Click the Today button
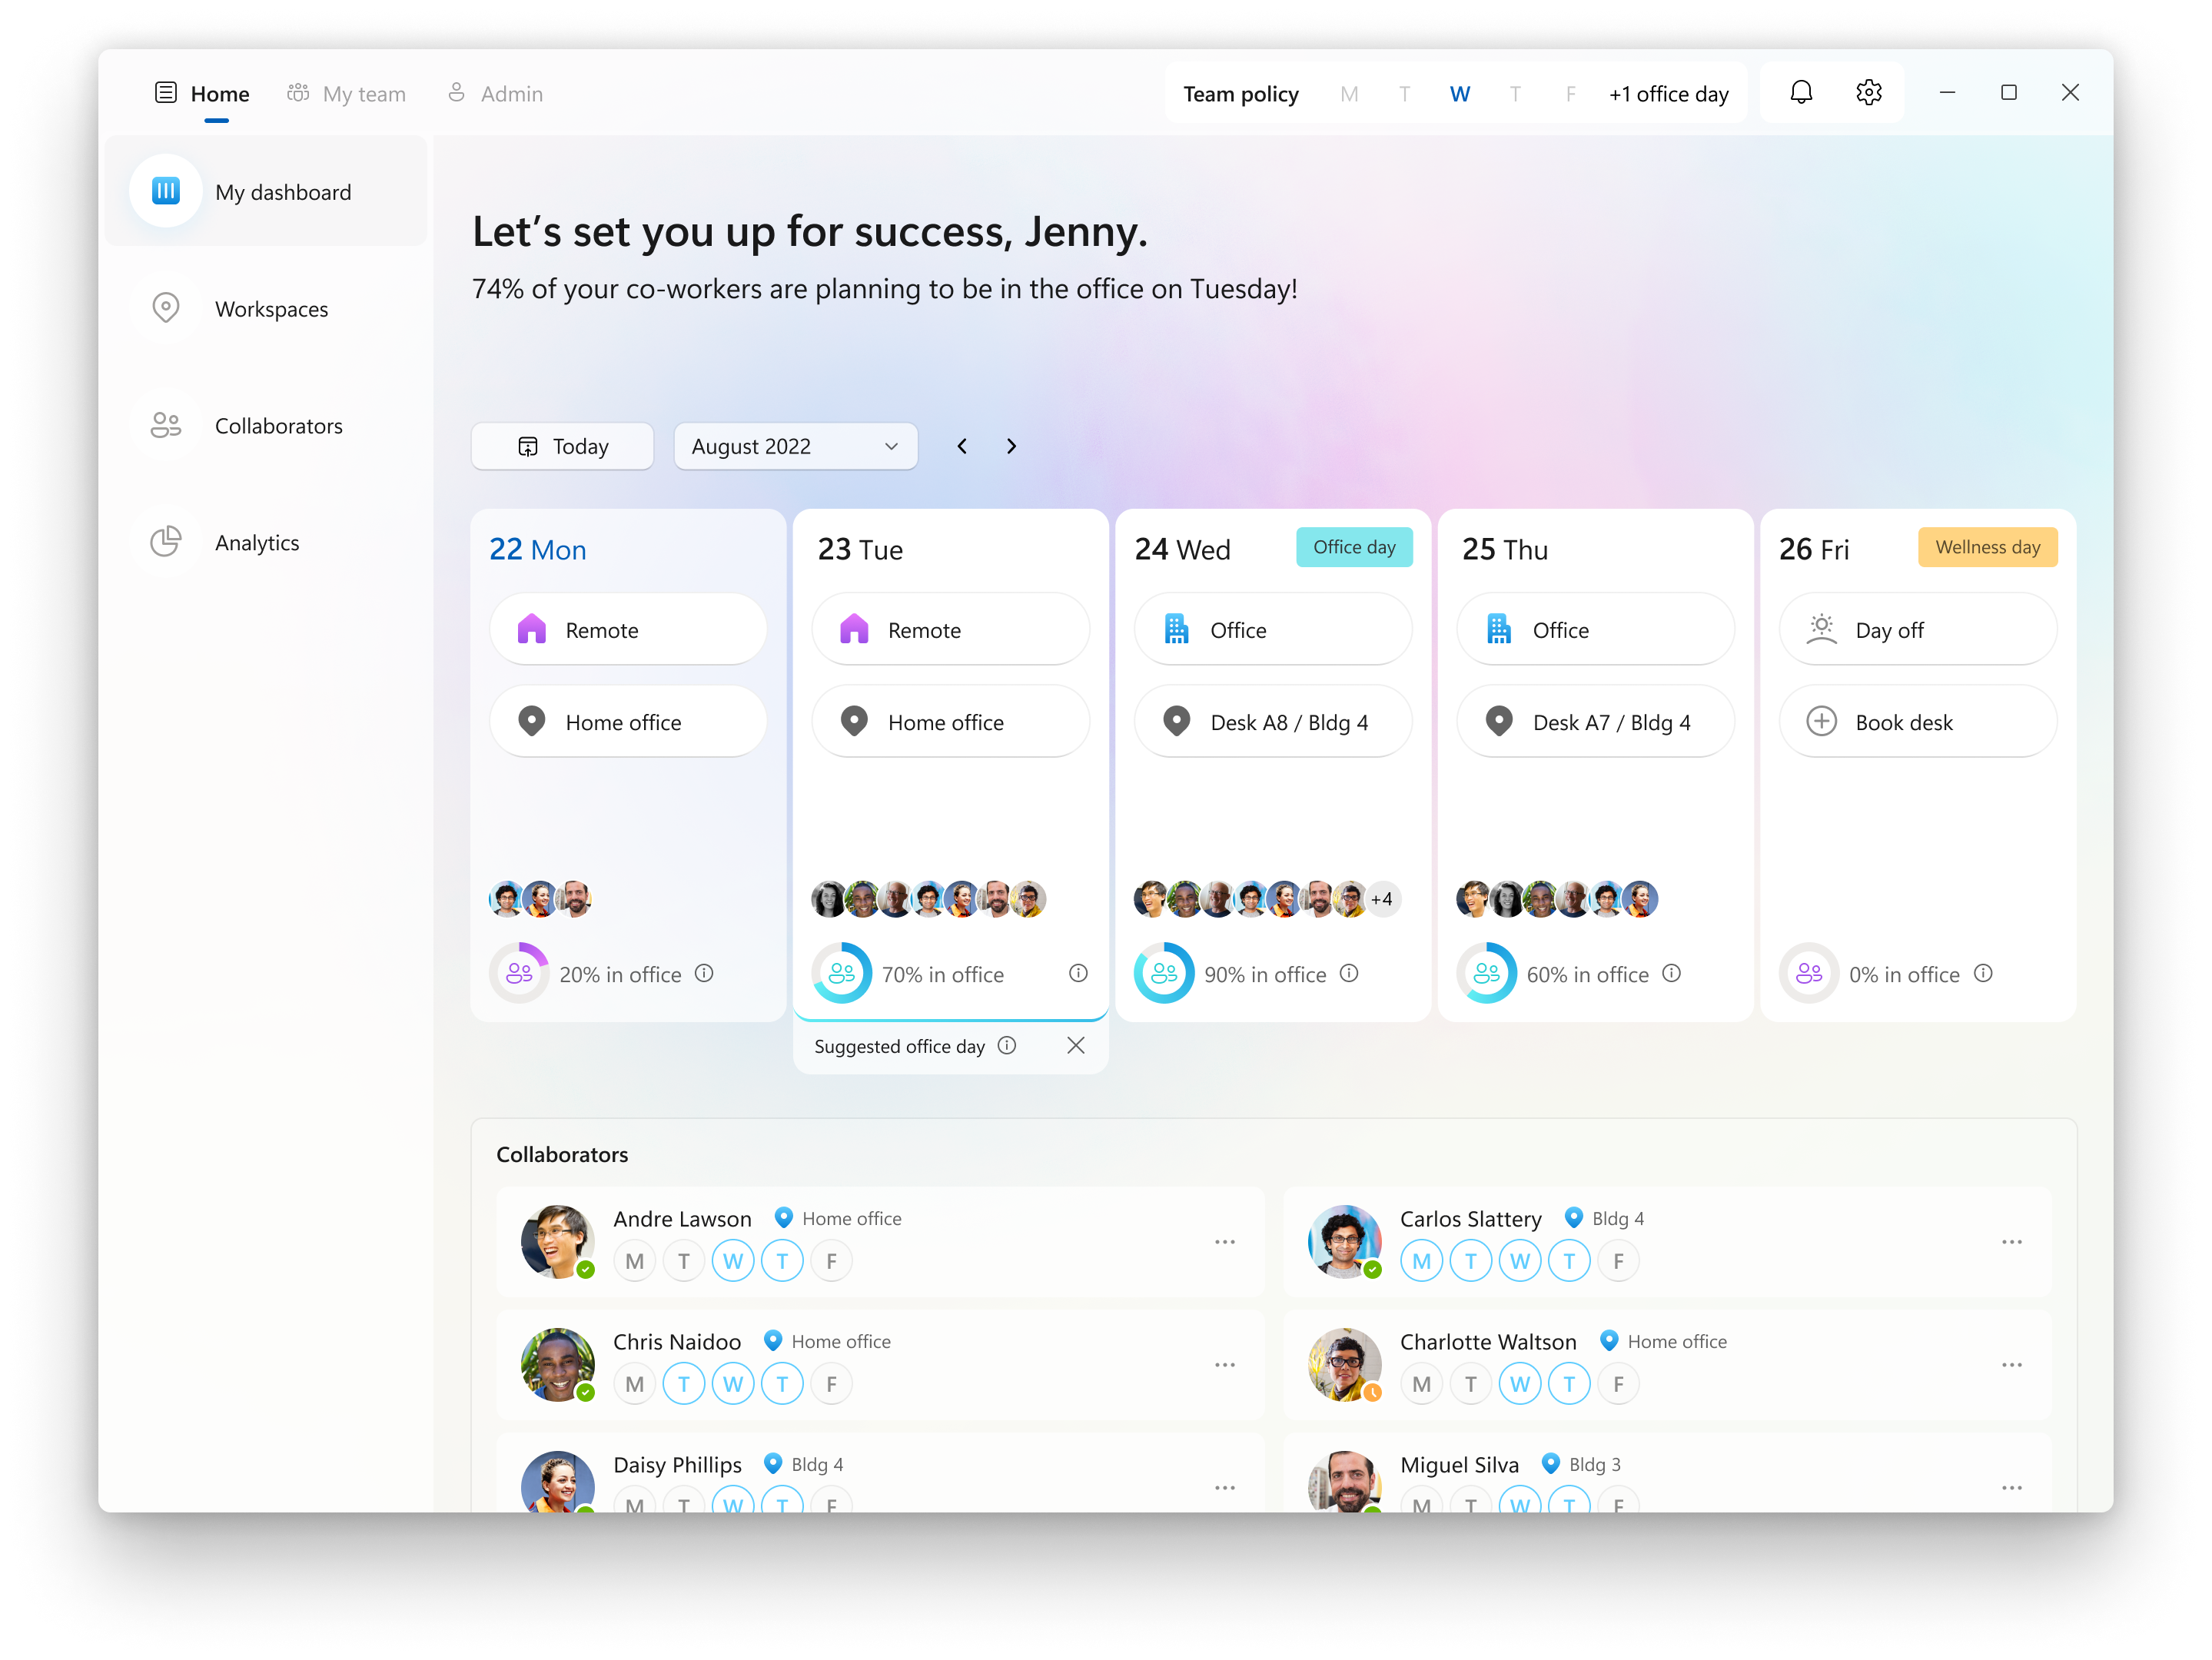 (562, 446)
